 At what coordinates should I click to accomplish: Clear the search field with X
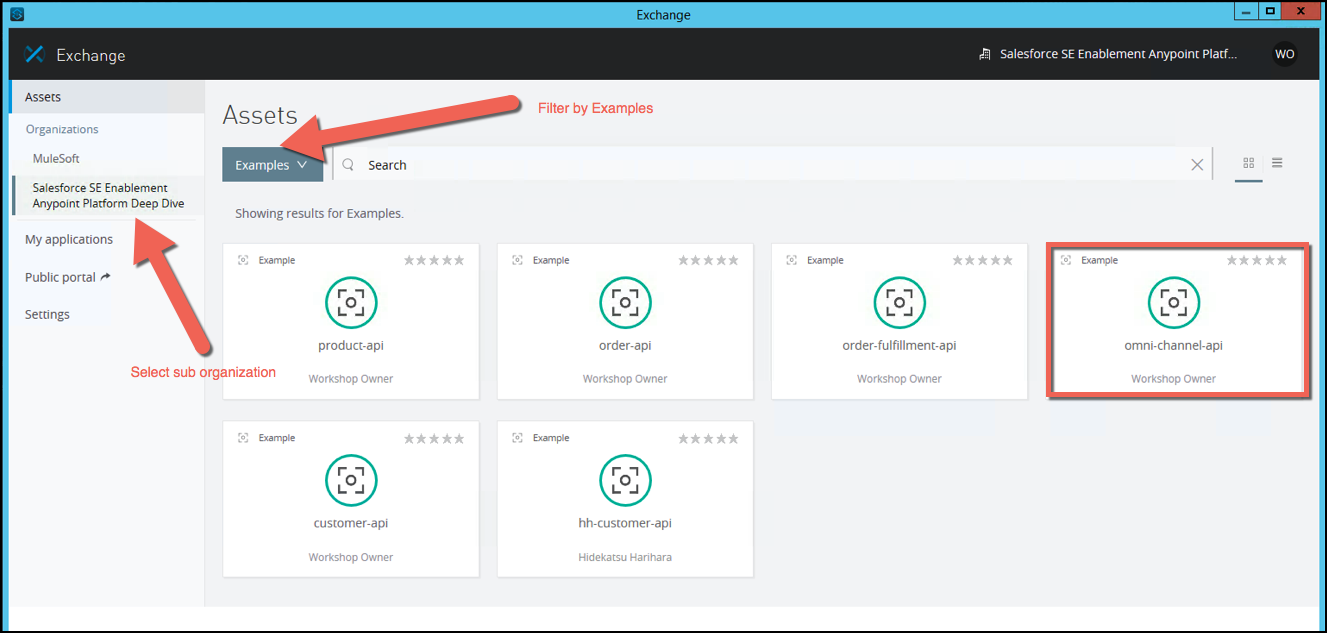[1197, 165]
